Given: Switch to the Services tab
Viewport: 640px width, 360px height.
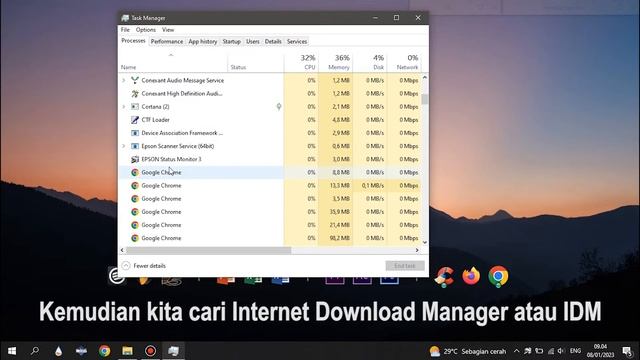Looking at the screenshot, I should click(x=297, y=42).
